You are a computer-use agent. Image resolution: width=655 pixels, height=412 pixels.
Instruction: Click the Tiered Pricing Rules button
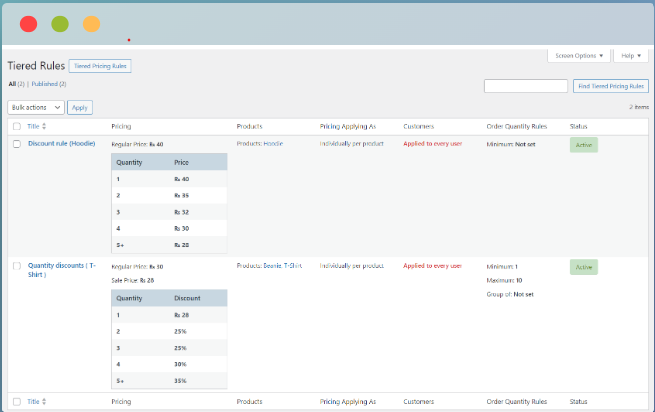100,66
